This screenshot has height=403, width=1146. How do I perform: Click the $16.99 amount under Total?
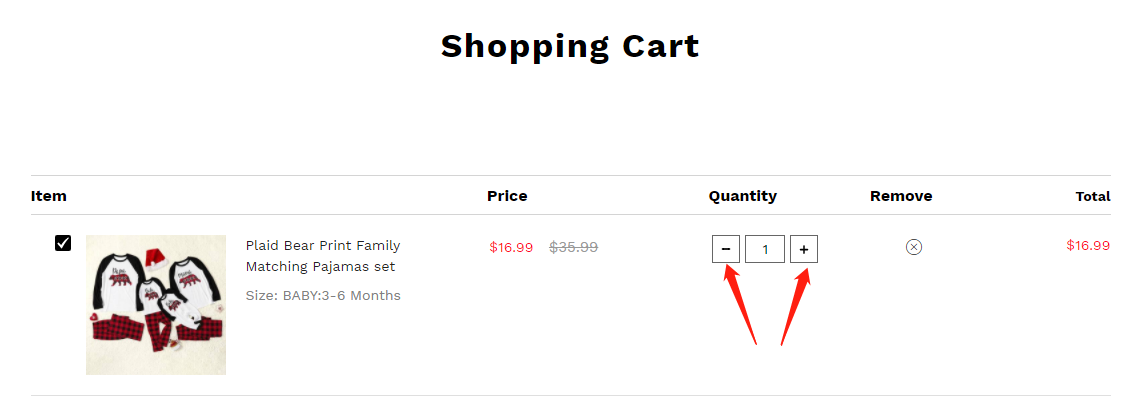(x=1088, y=245)
